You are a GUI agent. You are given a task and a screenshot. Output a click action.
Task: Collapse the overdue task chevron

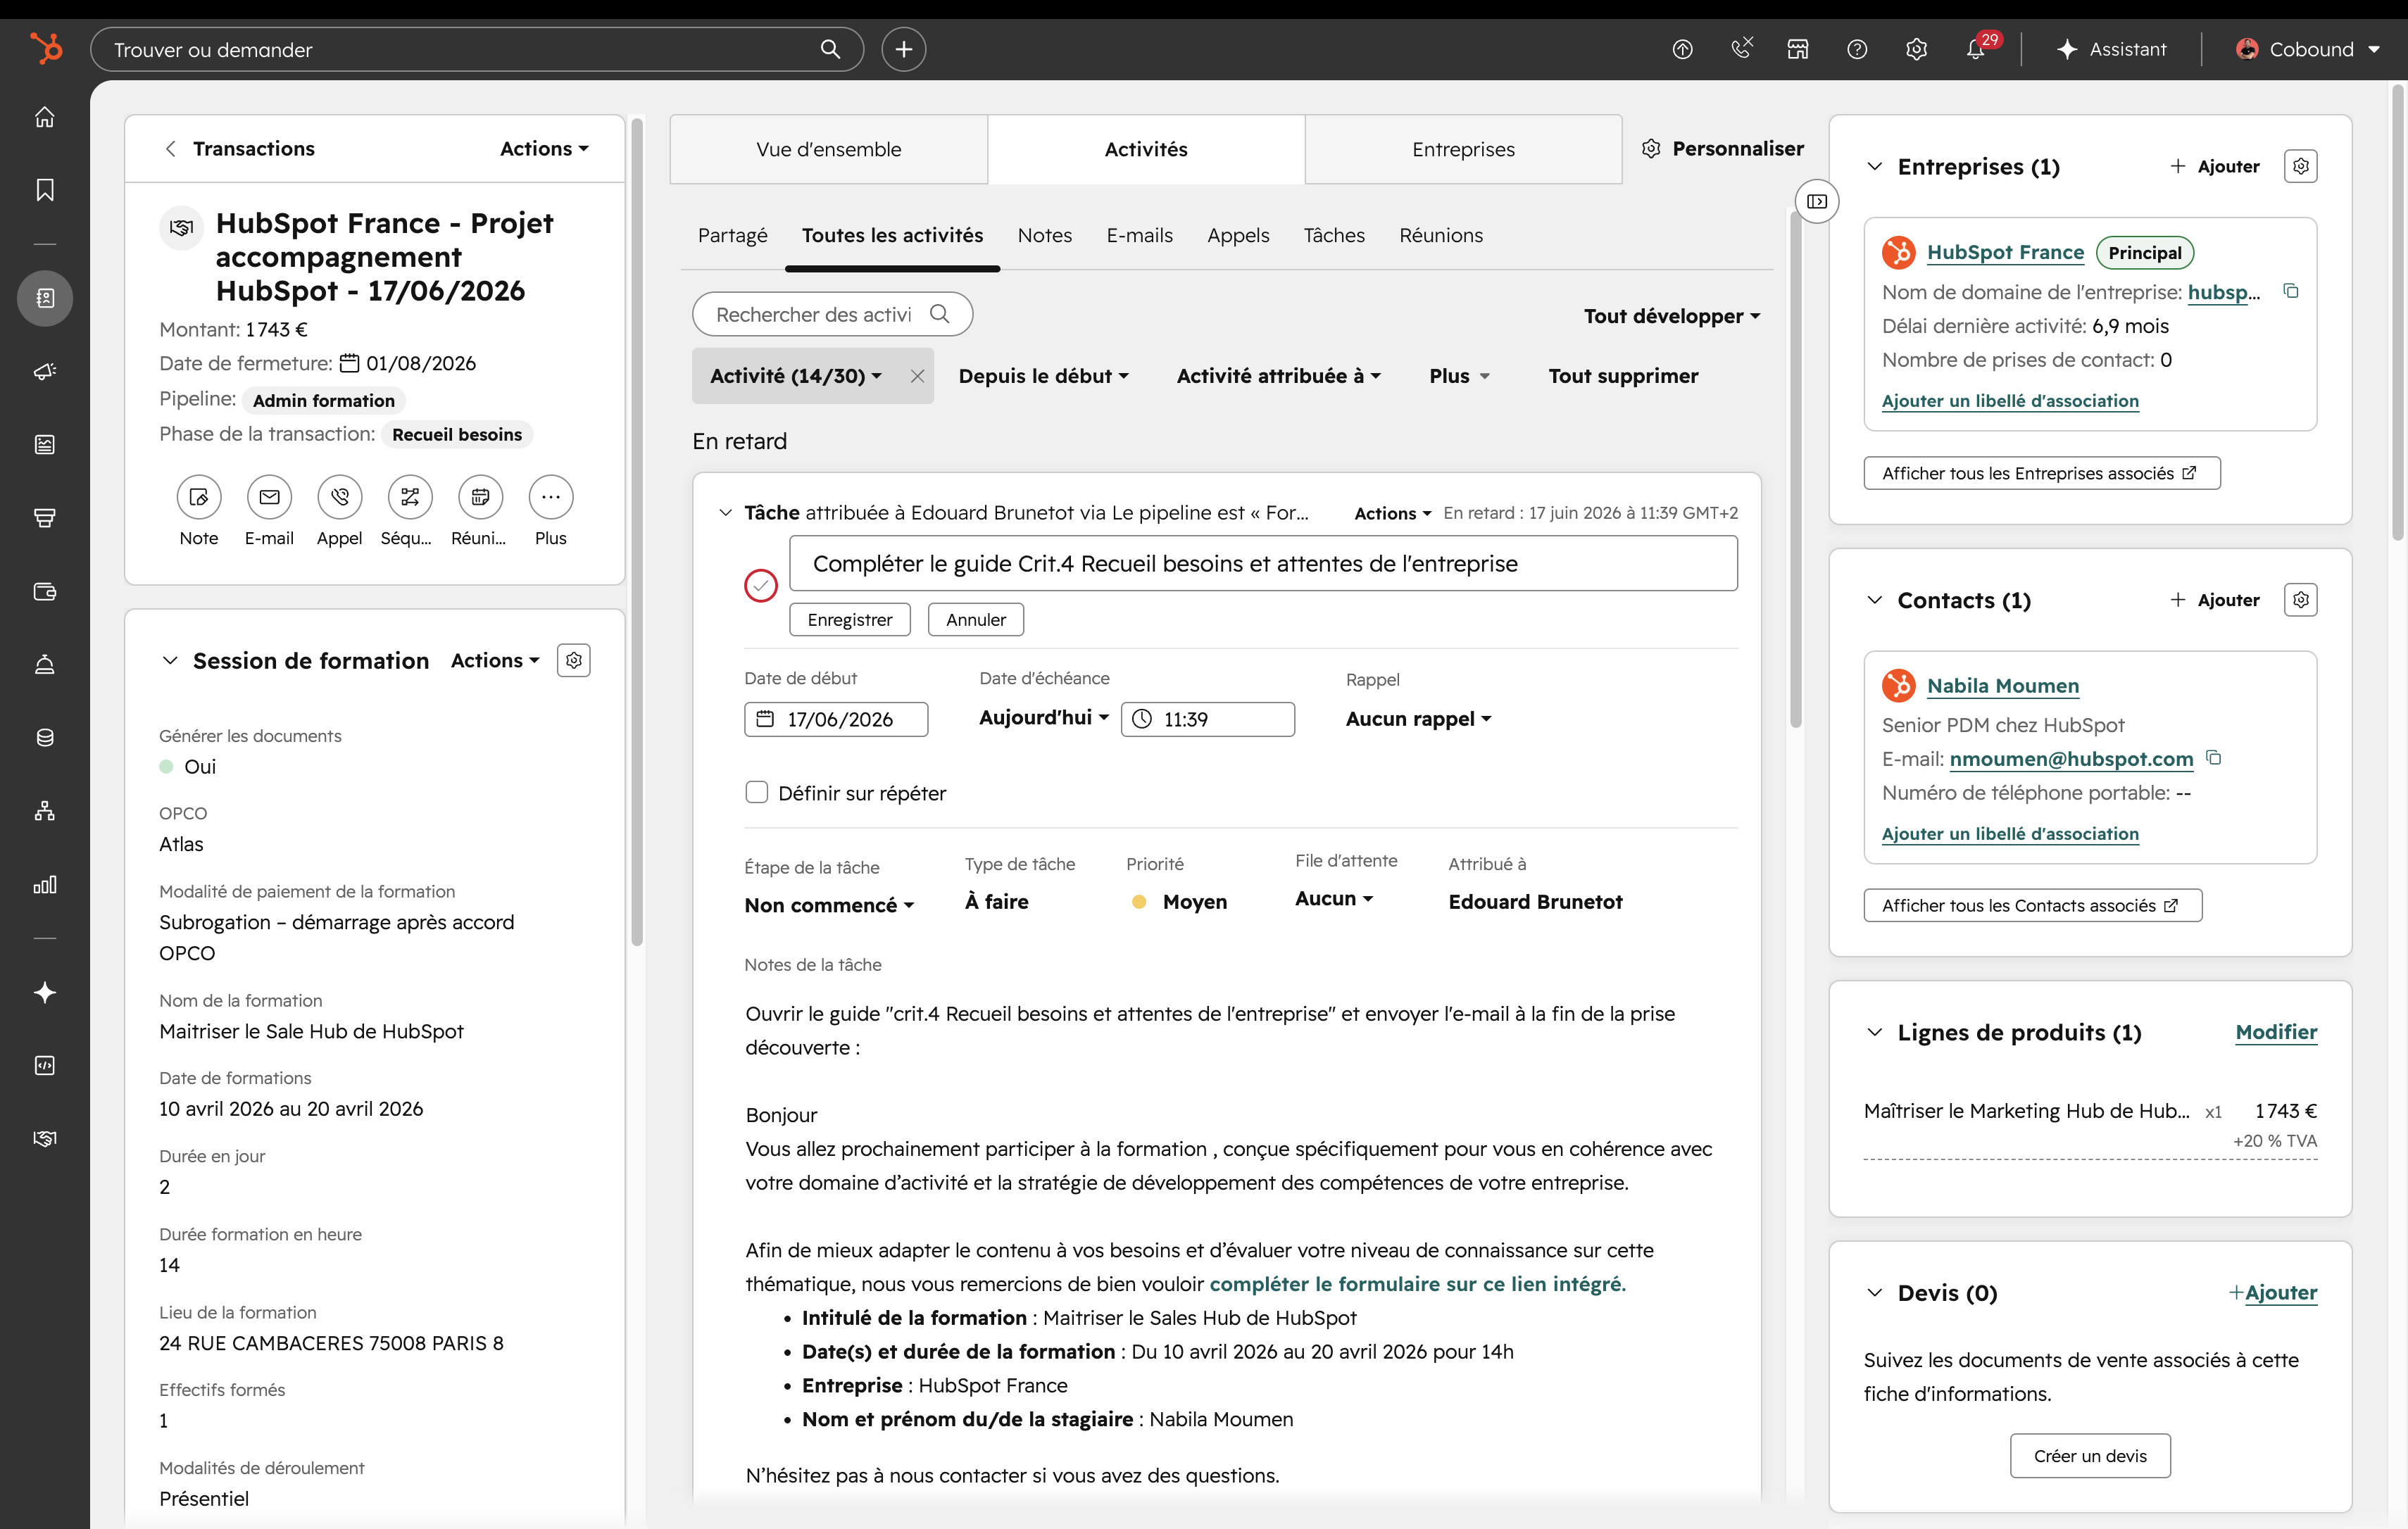tap(725, 512)
